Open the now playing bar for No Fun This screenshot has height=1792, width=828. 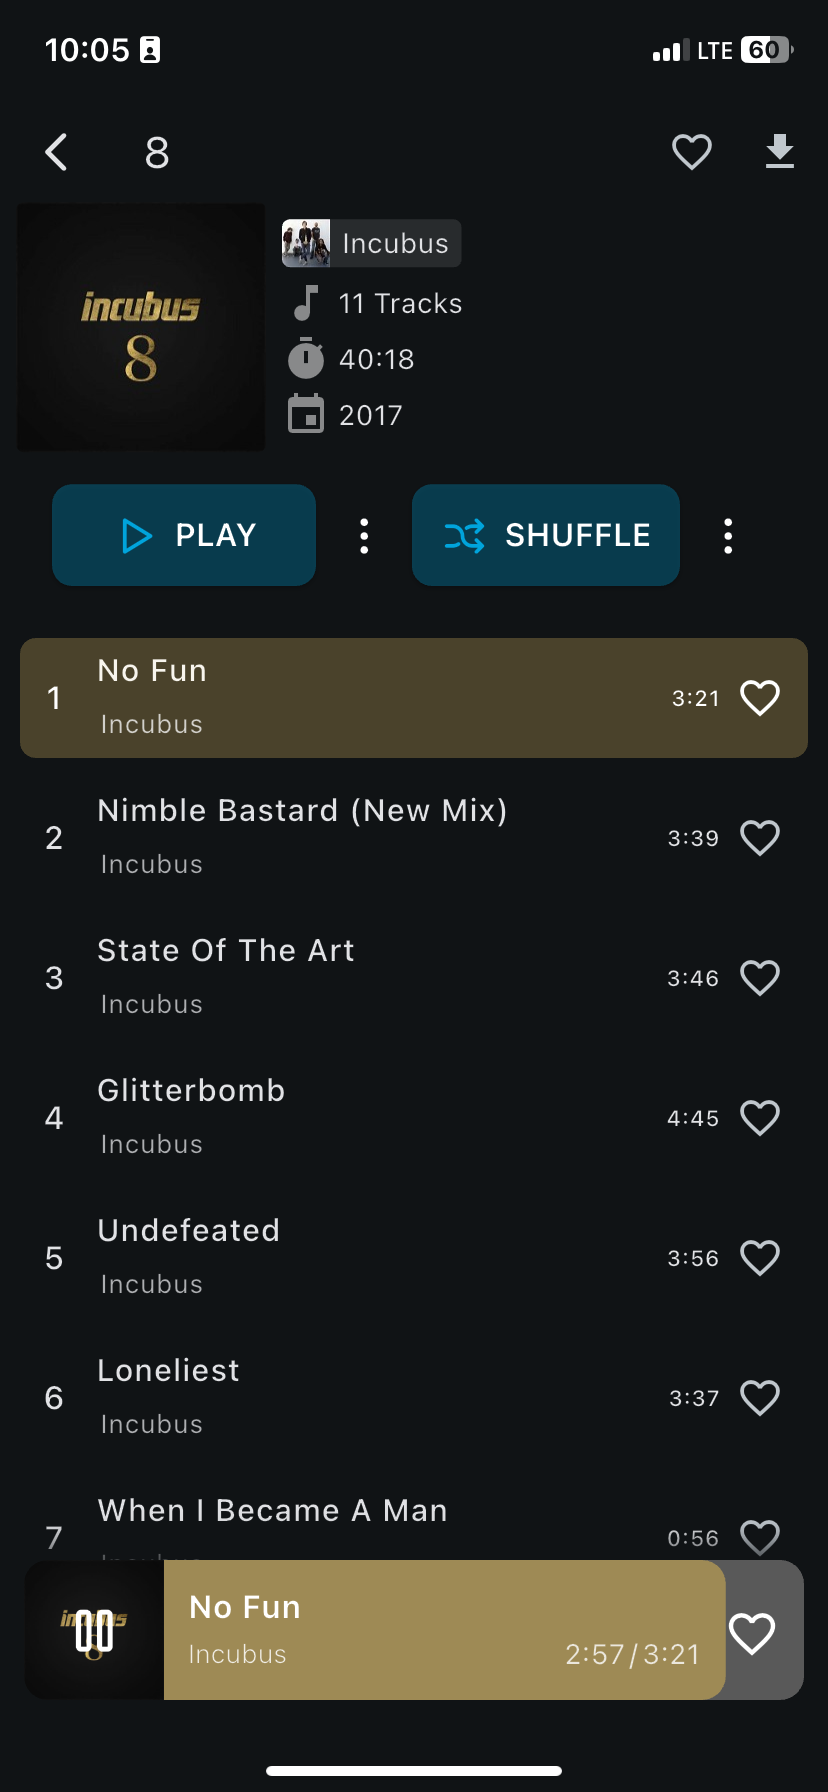420,1630
